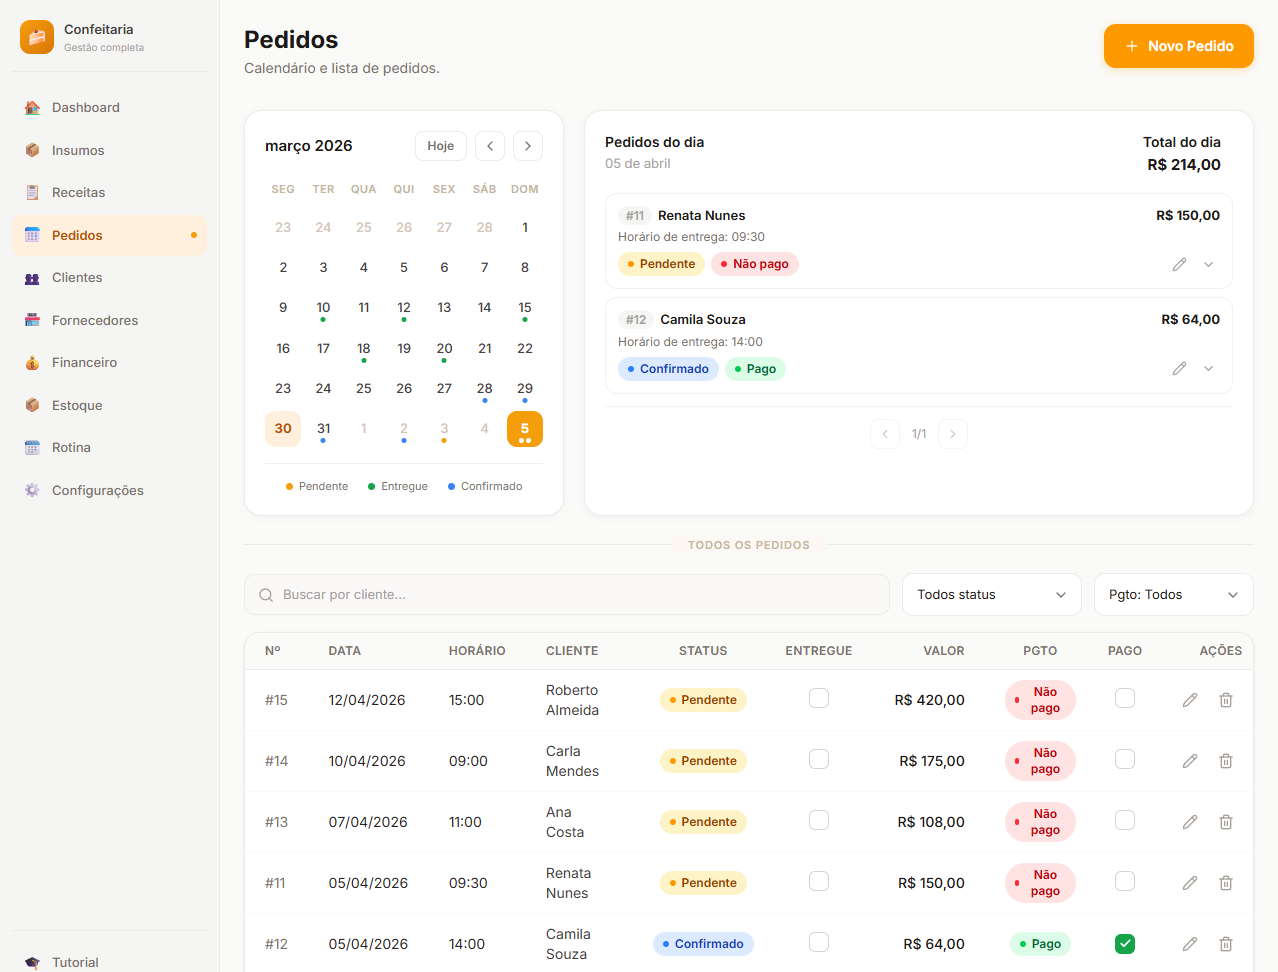Go to next month in calendar
The image size is (1278, 972).
528,146
